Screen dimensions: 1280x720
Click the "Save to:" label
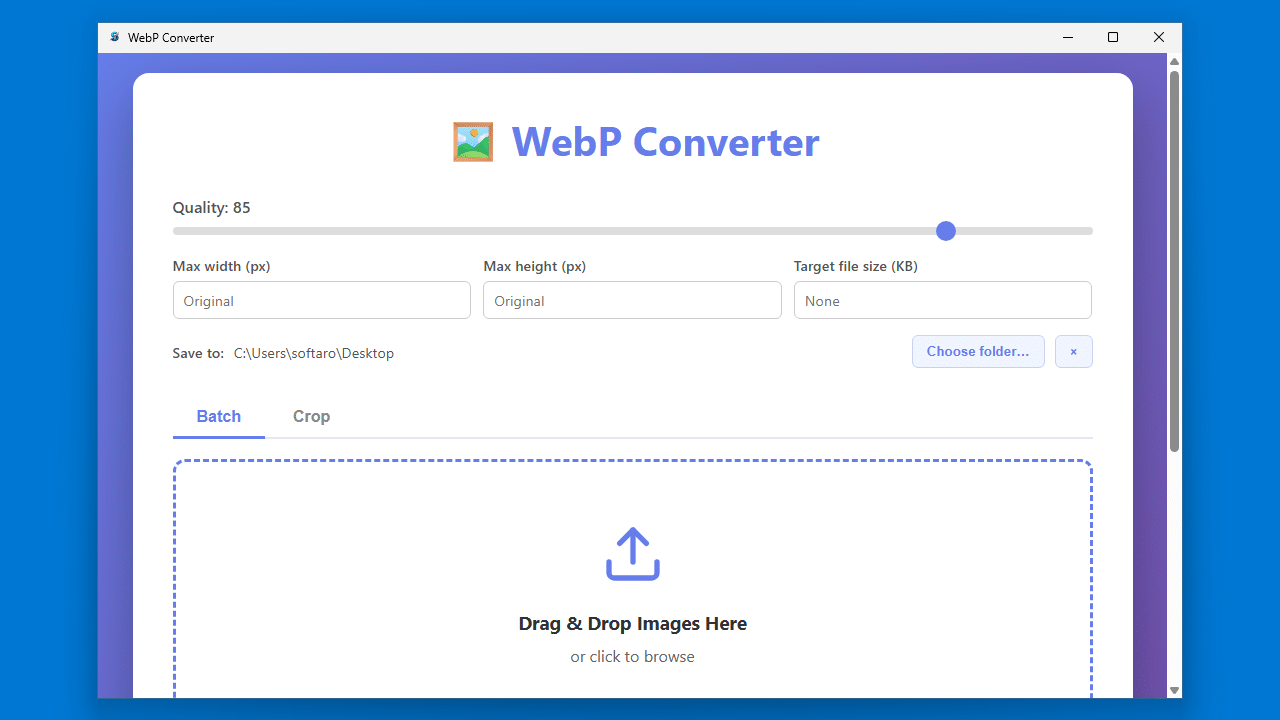coord(198,353)
